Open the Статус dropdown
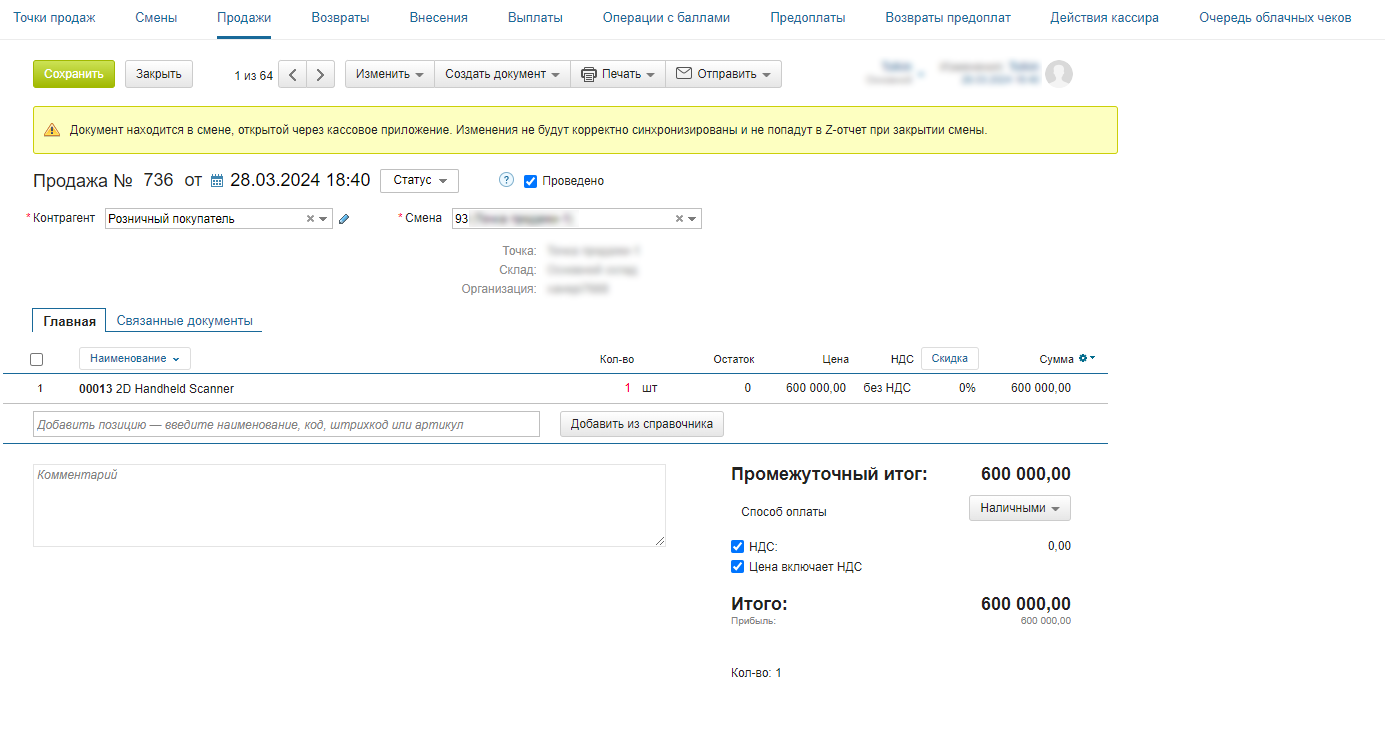The image size is (1385, 741). pyautogui.click(x=419, y=181)
